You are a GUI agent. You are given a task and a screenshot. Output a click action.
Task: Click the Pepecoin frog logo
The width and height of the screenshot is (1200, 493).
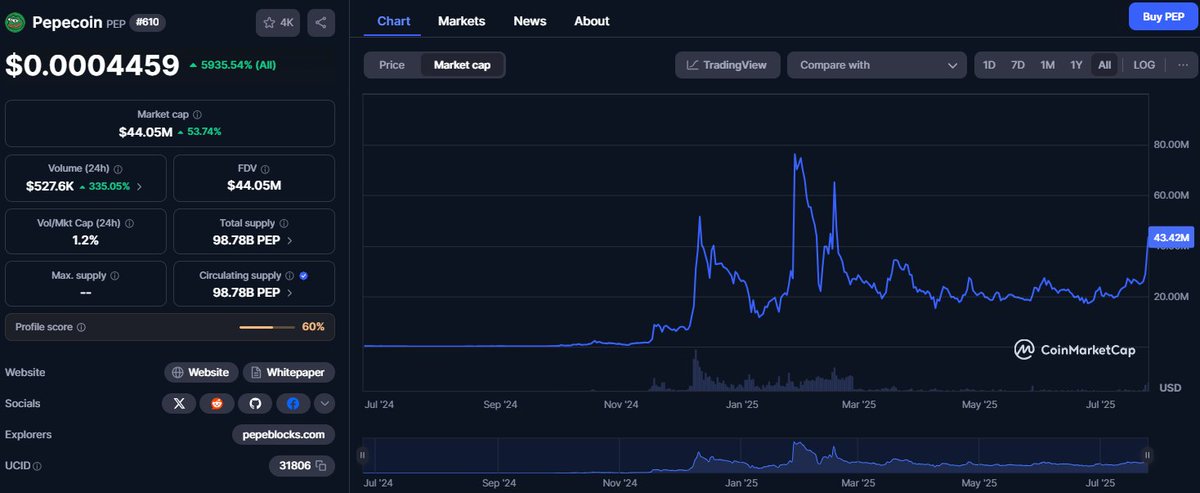pyautogui.click(x=15, y=22)
